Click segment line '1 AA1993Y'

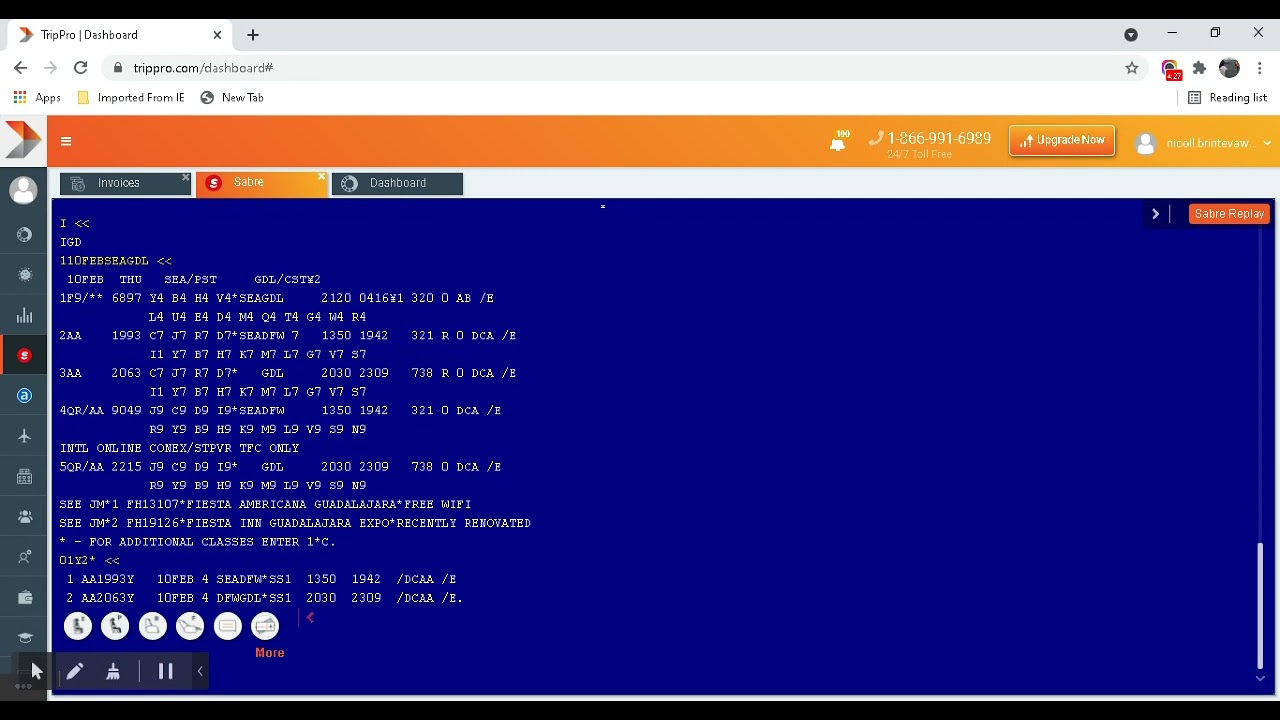pos(261,579)
